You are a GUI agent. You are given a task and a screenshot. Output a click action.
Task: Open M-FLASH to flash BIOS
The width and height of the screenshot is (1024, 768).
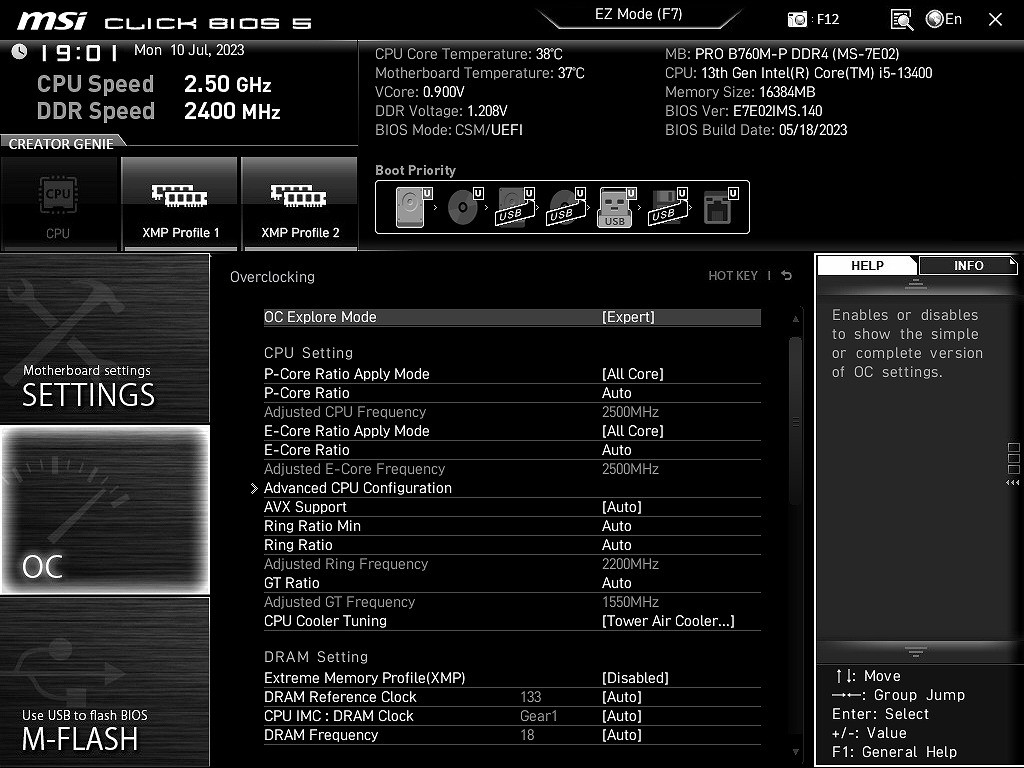(105, 682)
